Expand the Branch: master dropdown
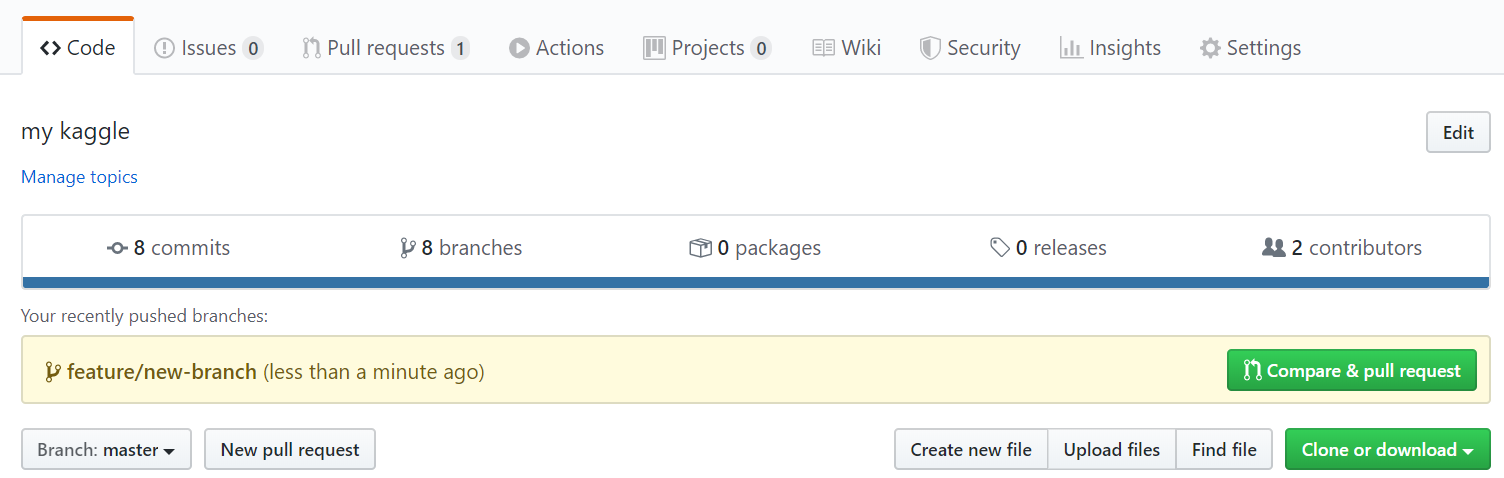The width and height of the screenshot is (1504, 478). tap(106, 450)
